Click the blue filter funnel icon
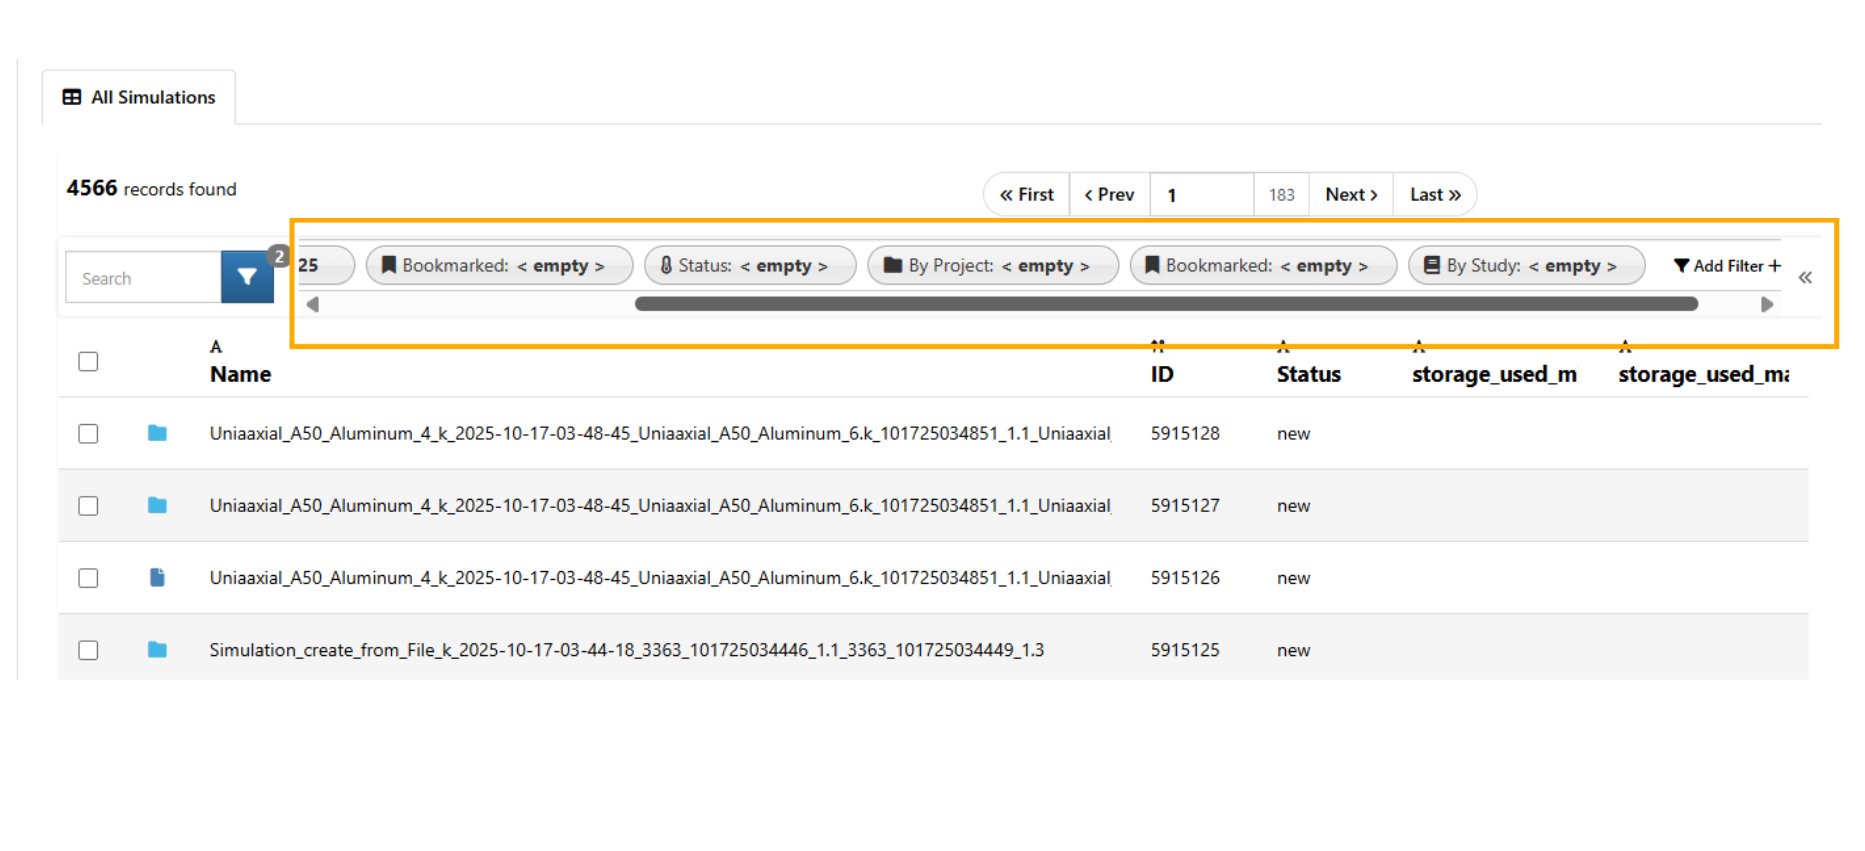Screen dimensions: 1865x851 tap(247, 277)
